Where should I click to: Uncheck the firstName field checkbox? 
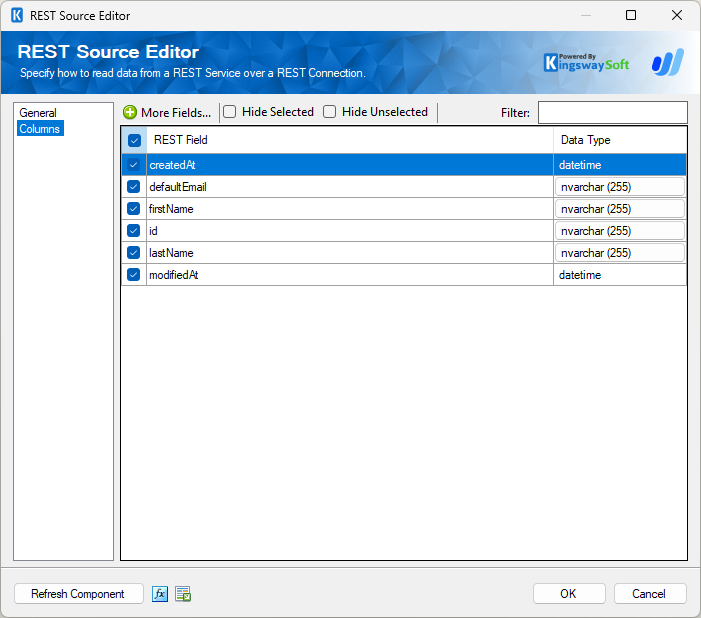[x=133, y=208]
